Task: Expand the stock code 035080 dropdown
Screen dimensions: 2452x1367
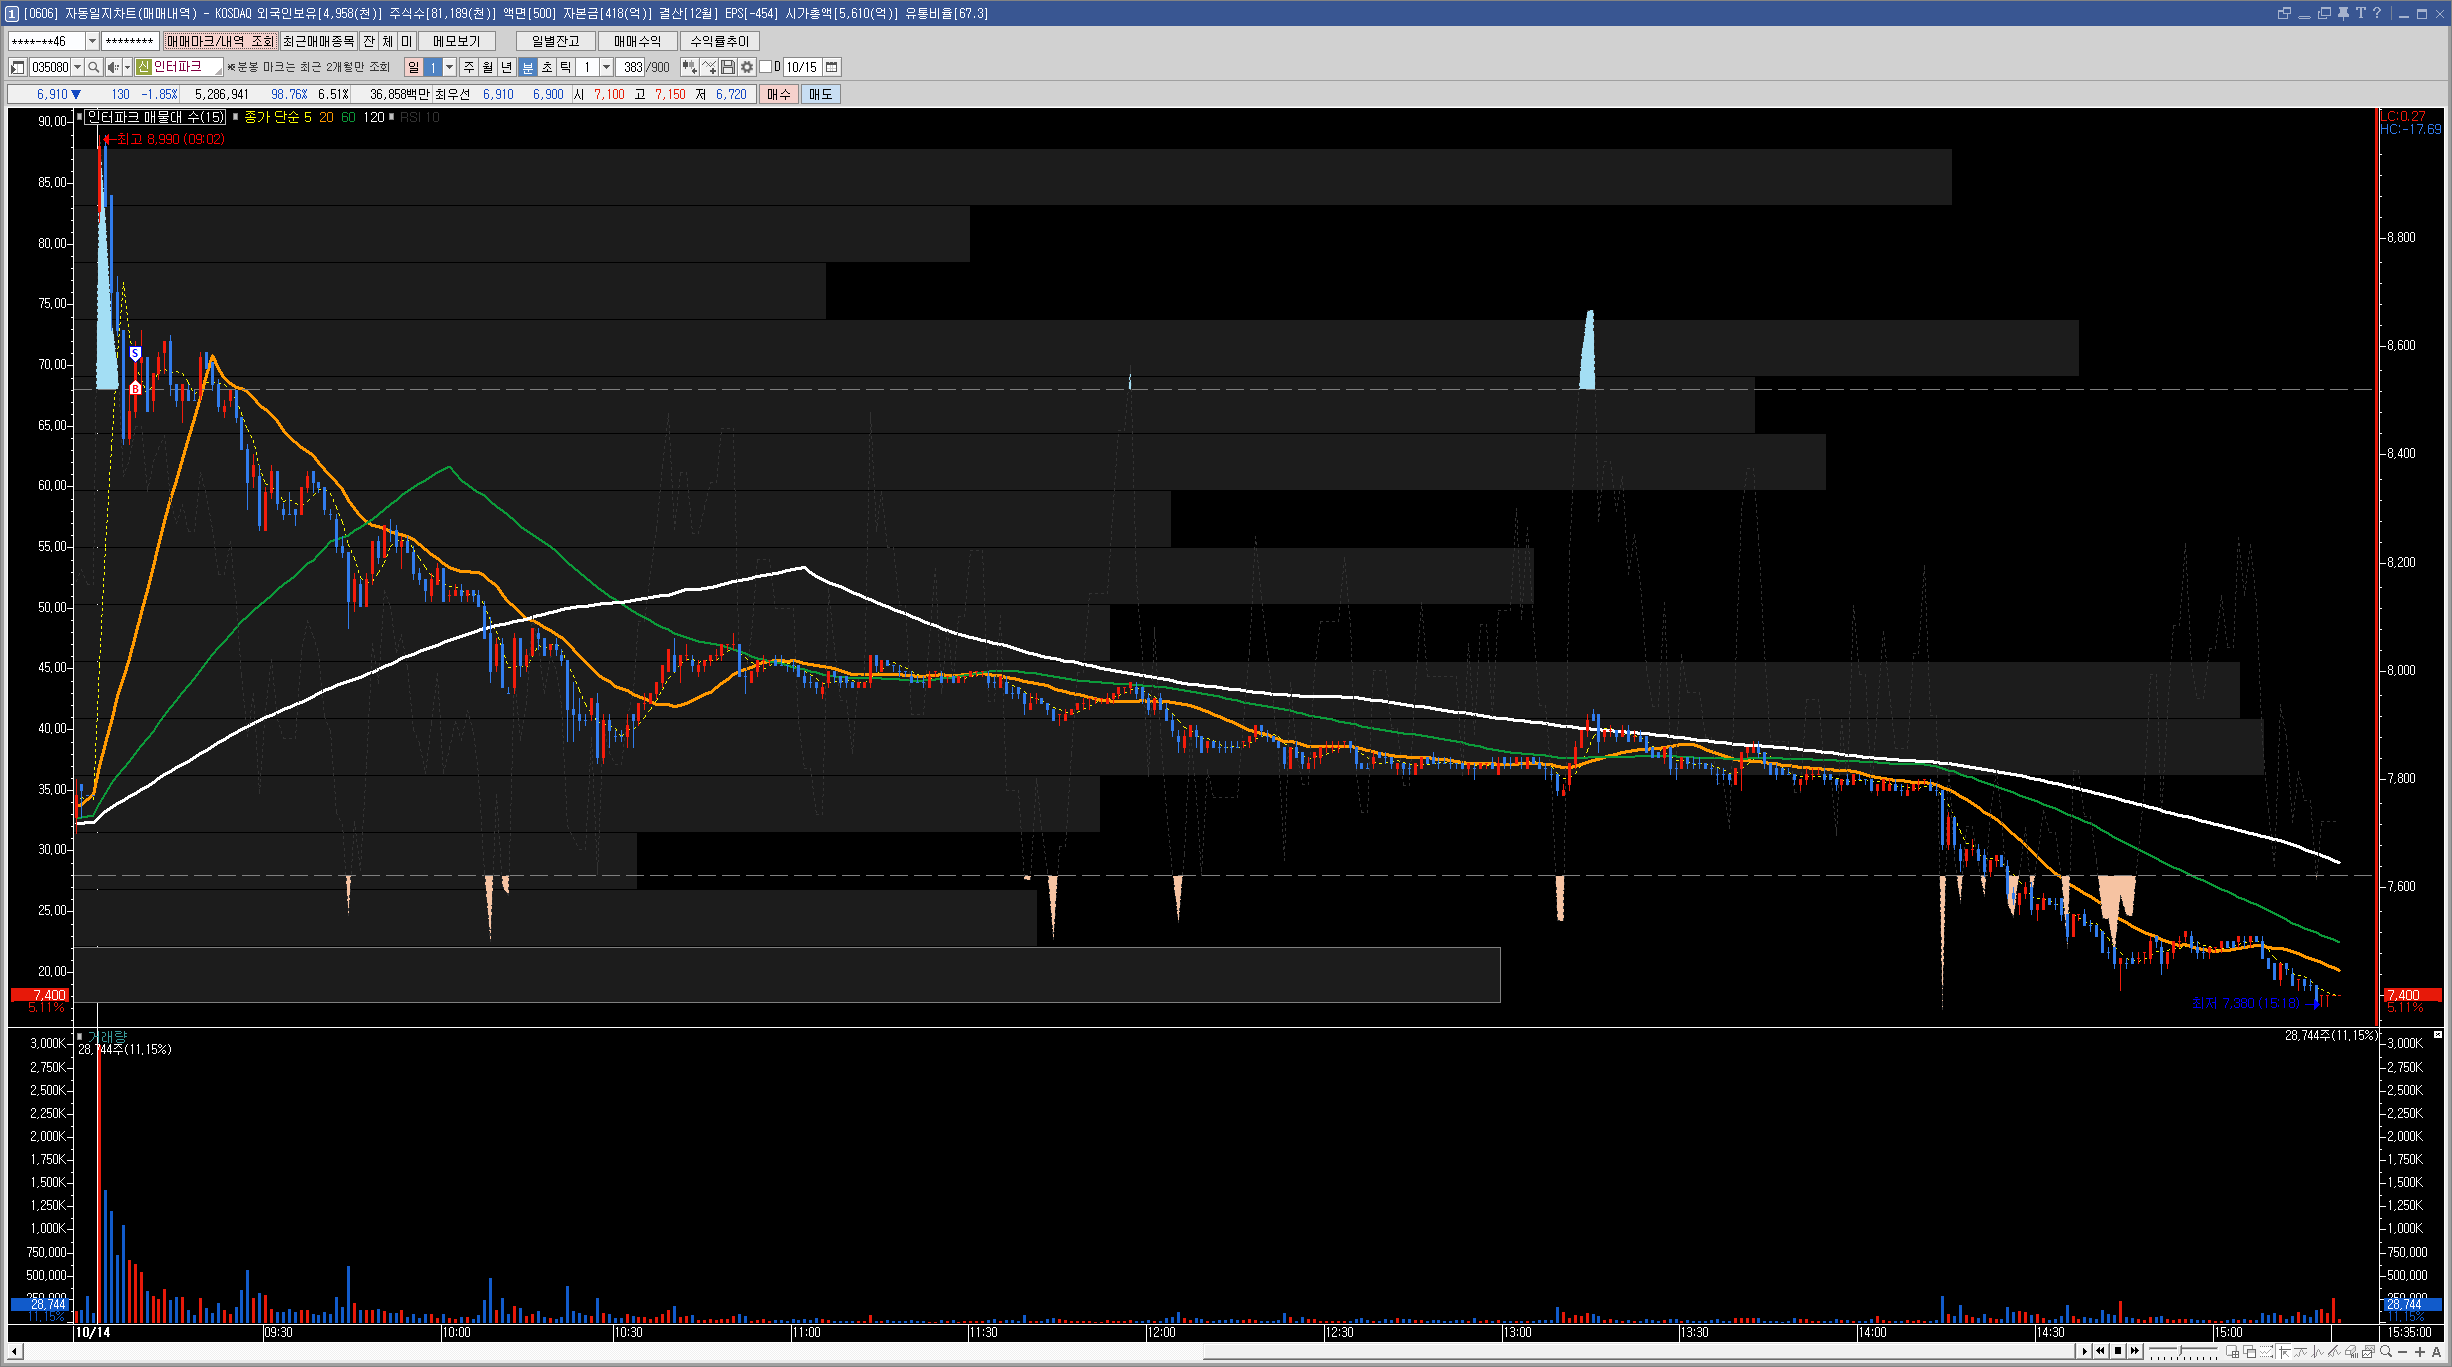Action: click(x=77, y=67)
